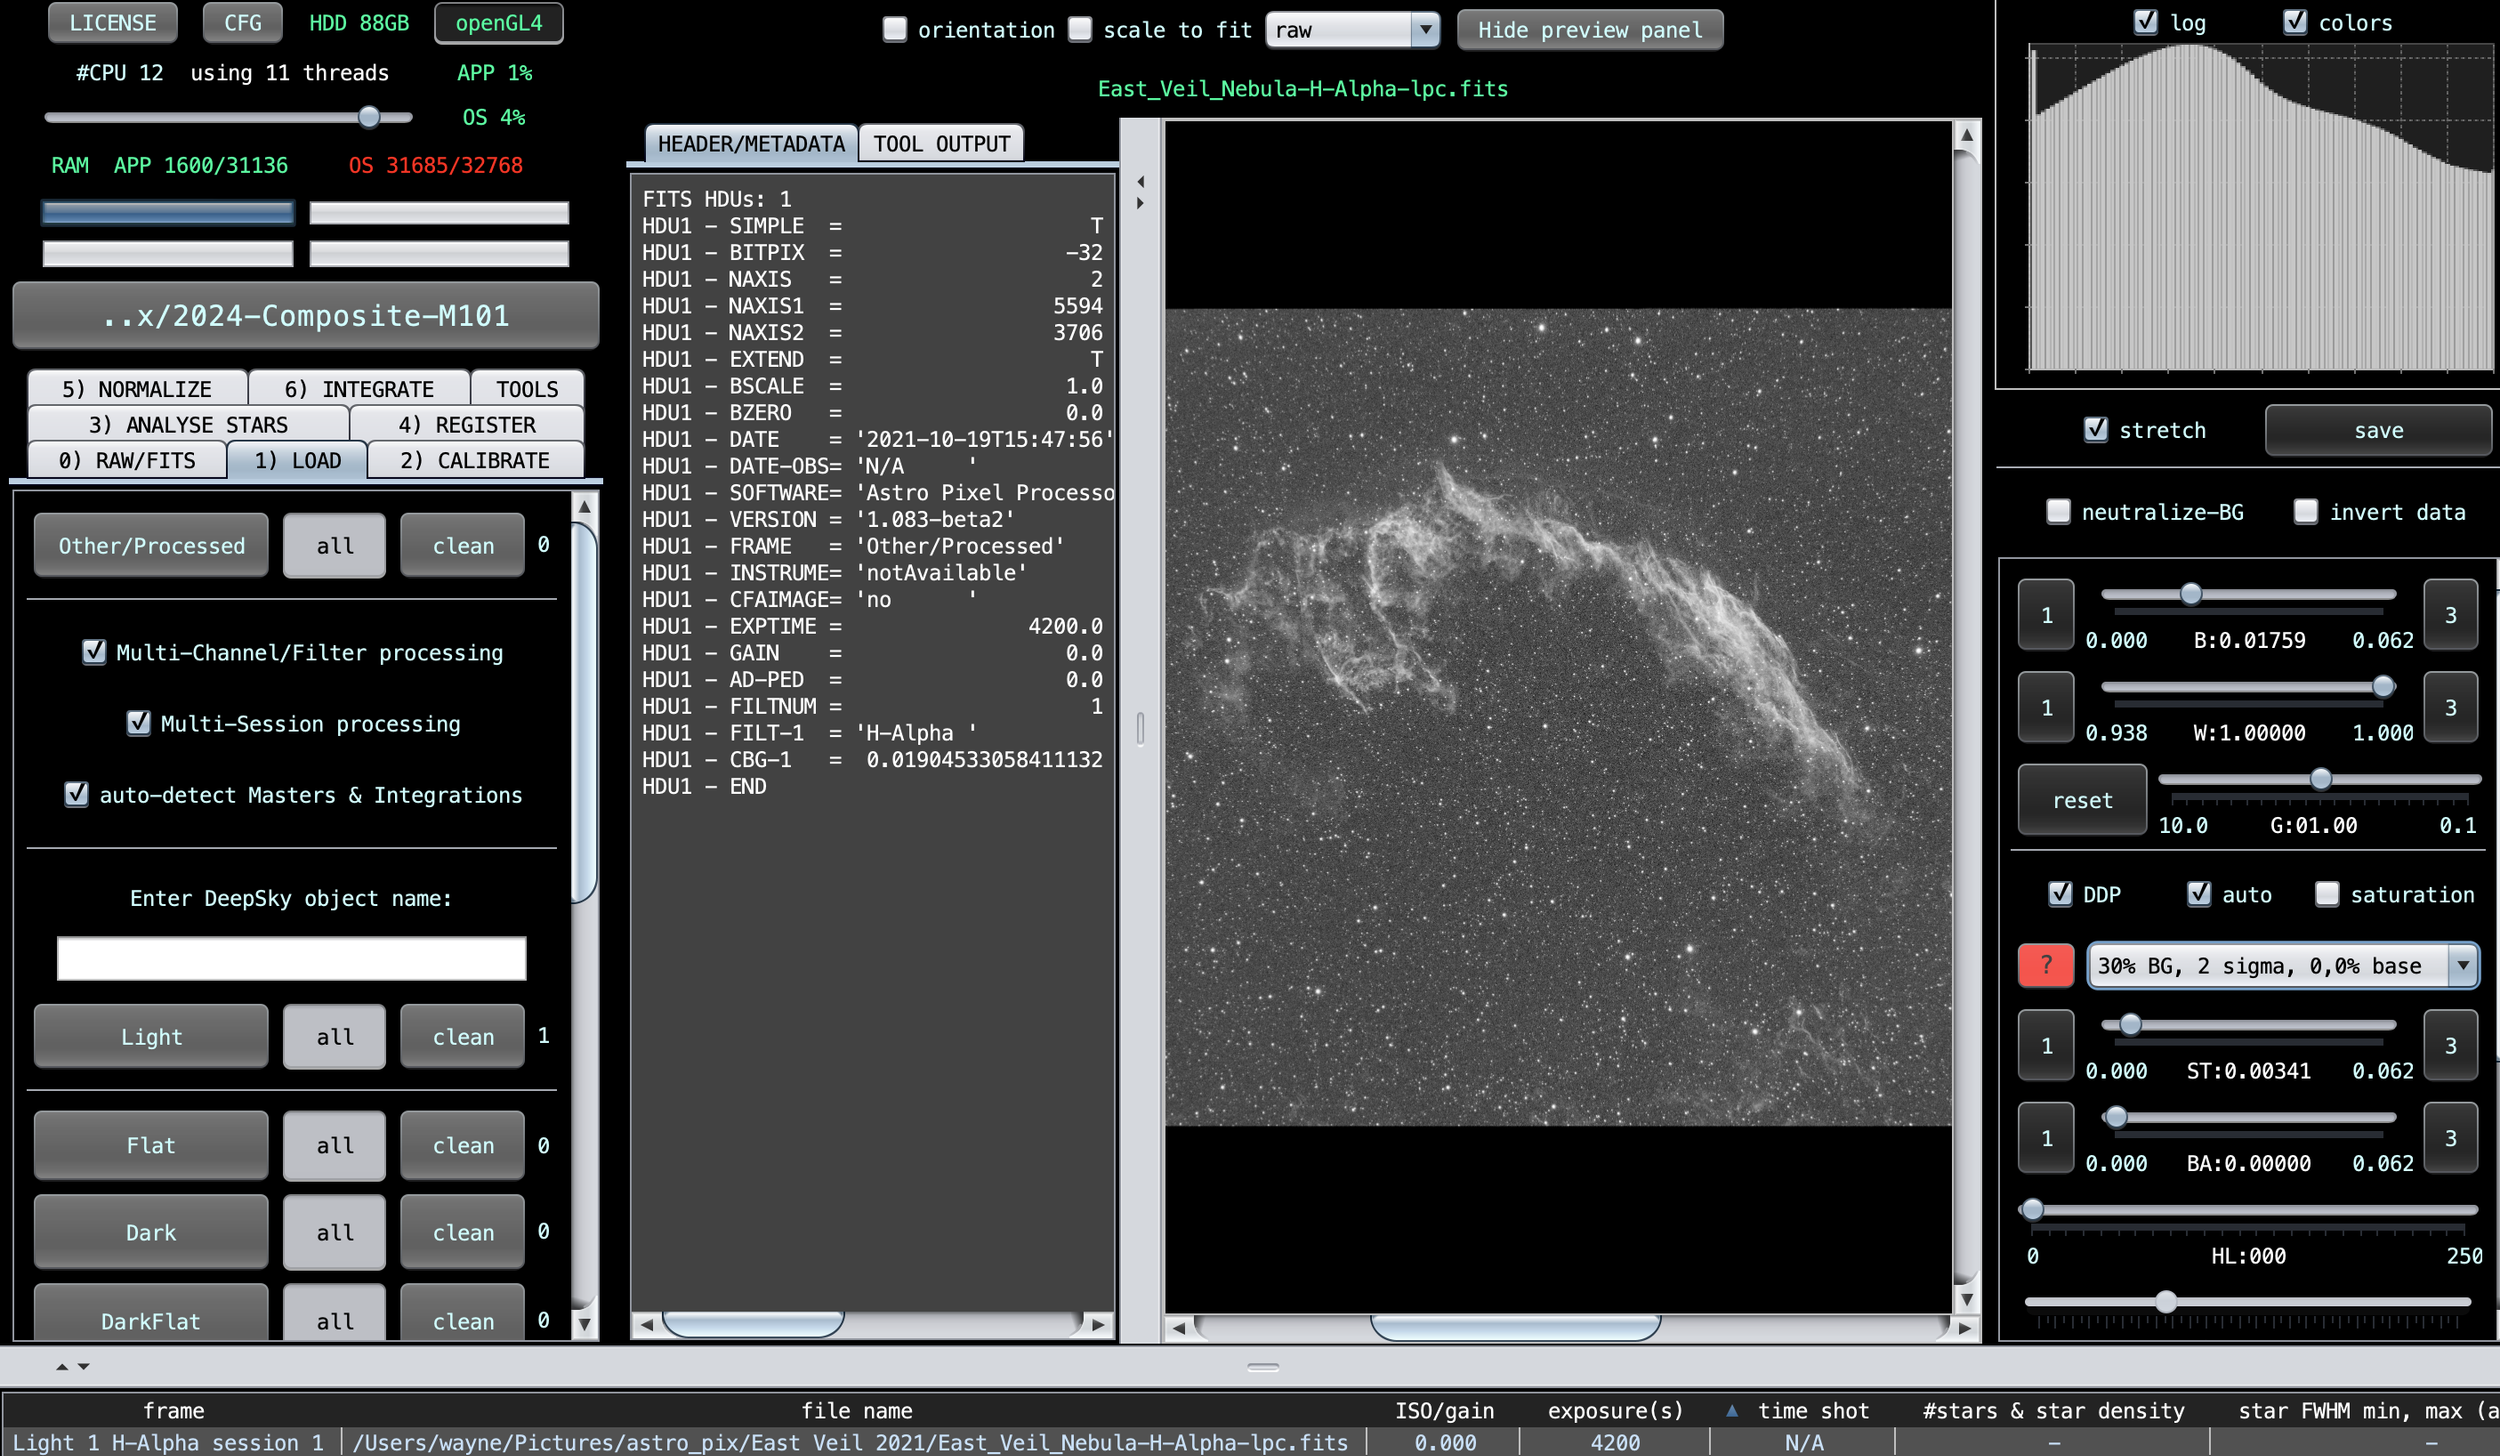The height and width of the screenshot is (1456, 2500).
Task: Click the down arrow of load panel scrollbar
Action: [x=585, y=1323]
